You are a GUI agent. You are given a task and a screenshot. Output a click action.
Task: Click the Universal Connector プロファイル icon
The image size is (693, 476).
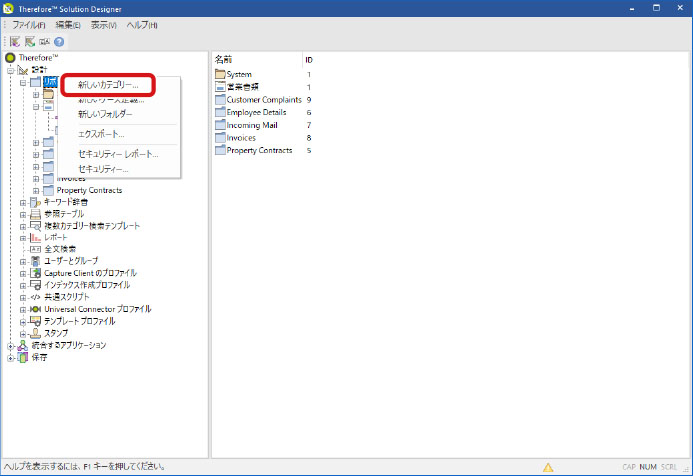point(35,309)
